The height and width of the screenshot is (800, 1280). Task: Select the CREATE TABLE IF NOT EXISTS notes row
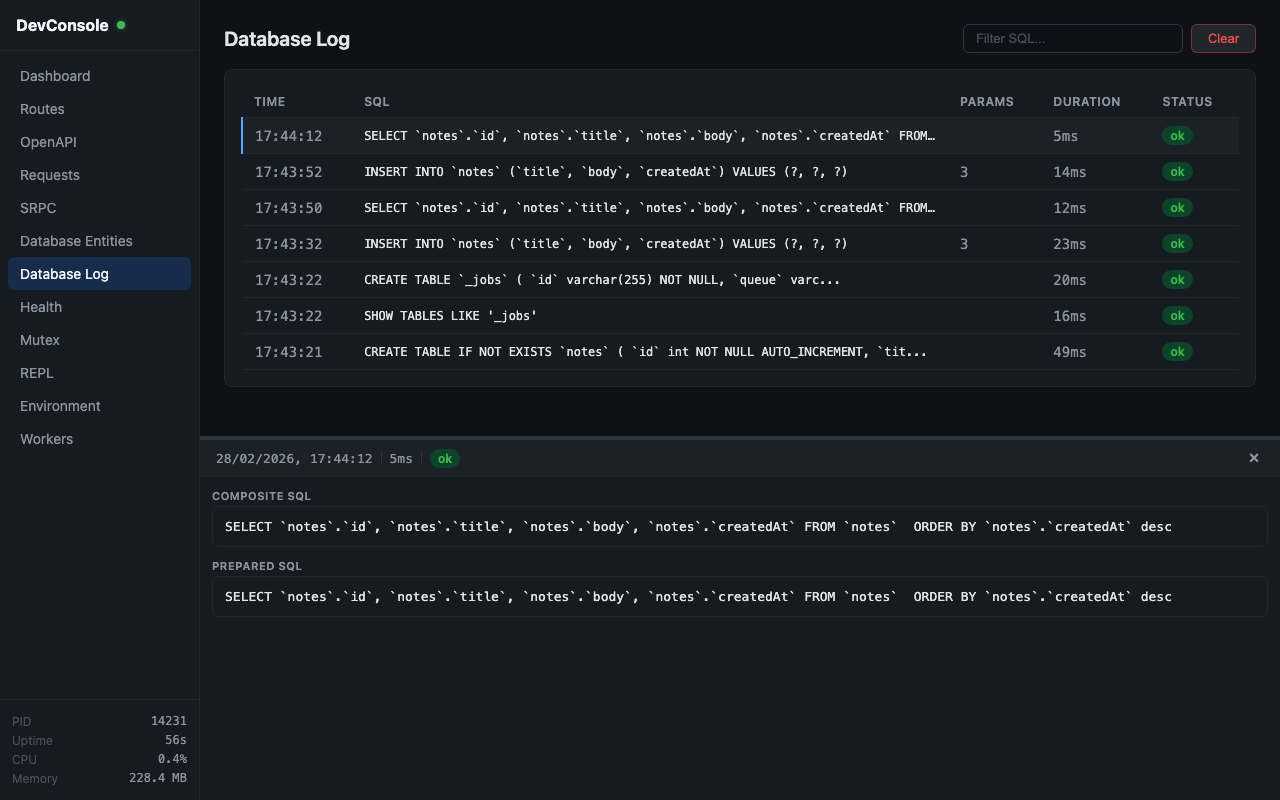(x=740, y=352)
